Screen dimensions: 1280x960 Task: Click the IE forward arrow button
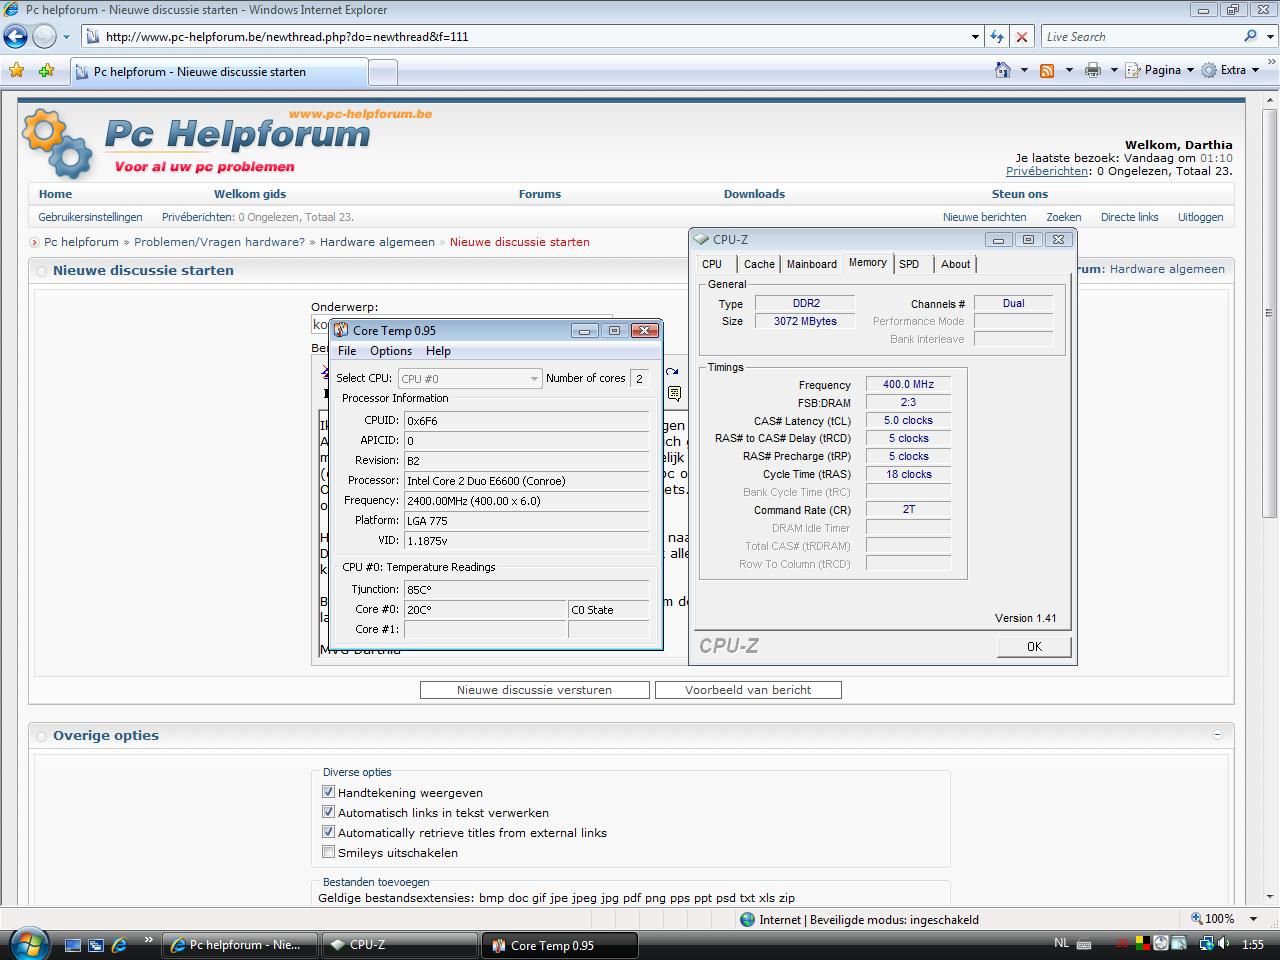(44, 37)
